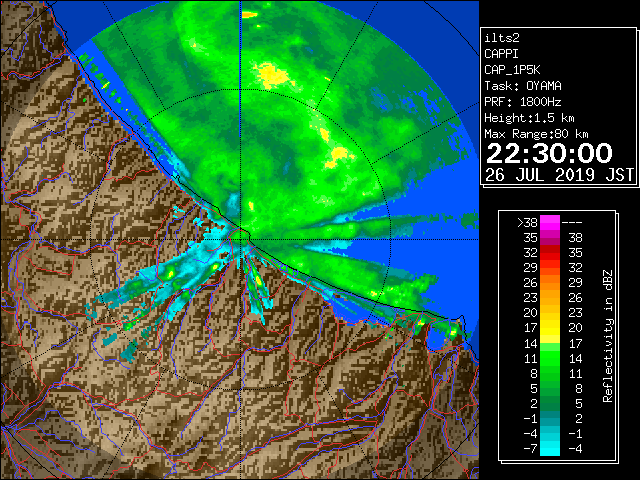The height and width of the screenshot is (480, 640).
Task: Click the radar site center on the map
Action: [x=241, y=239]
